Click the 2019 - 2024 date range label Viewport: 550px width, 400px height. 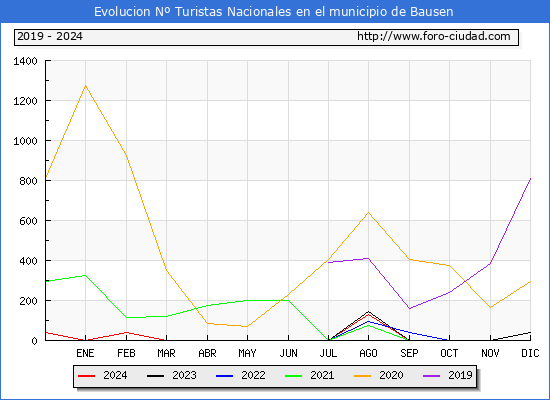tap(50, 36)
